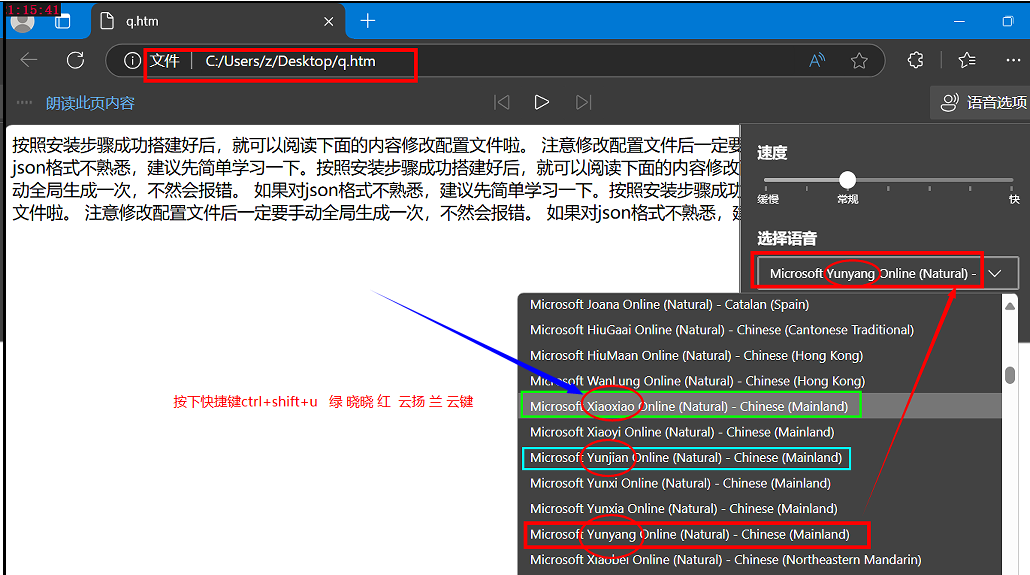Image resolution: width=1030 pixels, height=575 pixels.
Task: Open the Settings and more ellipsis menu
Action: (x=1013, y=60)
